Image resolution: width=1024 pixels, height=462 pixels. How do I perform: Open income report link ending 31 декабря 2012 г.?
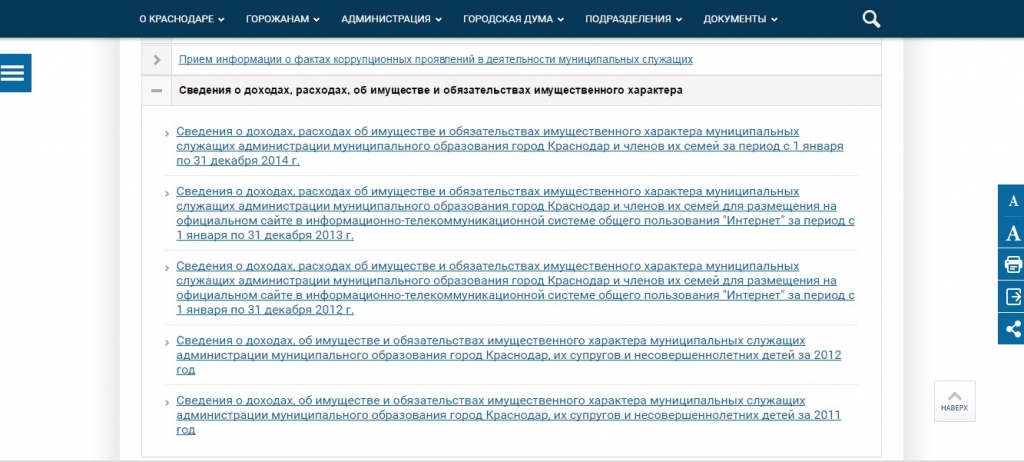(515, 288)
